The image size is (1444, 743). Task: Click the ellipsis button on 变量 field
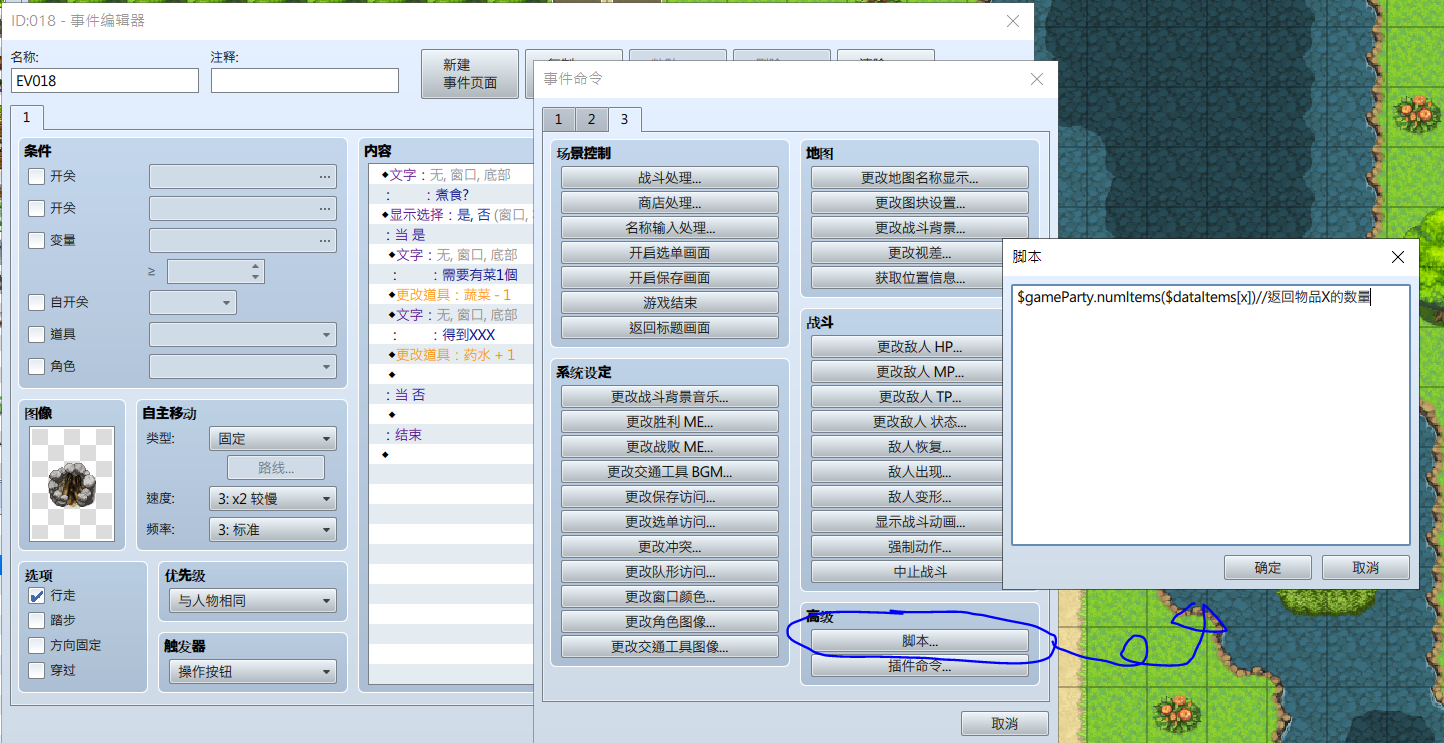point(324,240)
